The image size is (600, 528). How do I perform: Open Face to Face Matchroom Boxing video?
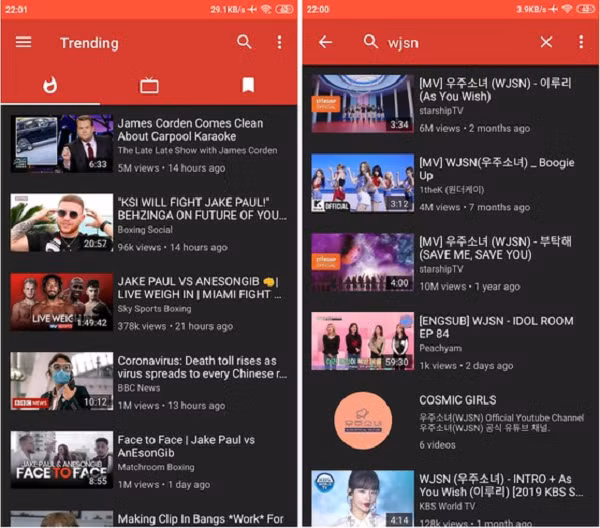coord(149,460)
